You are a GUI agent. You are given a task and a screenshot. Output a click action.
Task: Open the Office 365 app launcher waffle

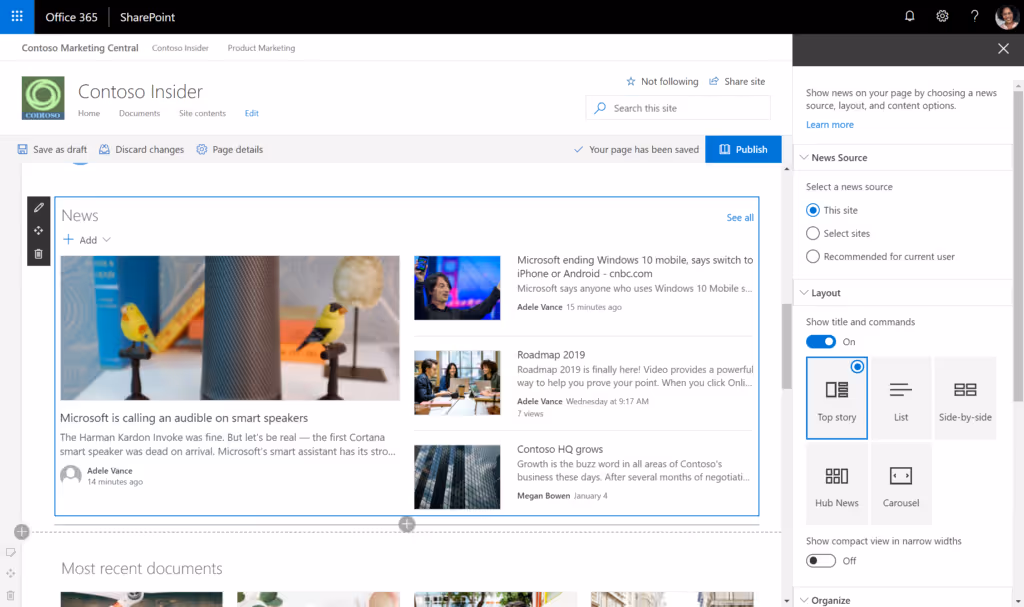click(17, 16)
